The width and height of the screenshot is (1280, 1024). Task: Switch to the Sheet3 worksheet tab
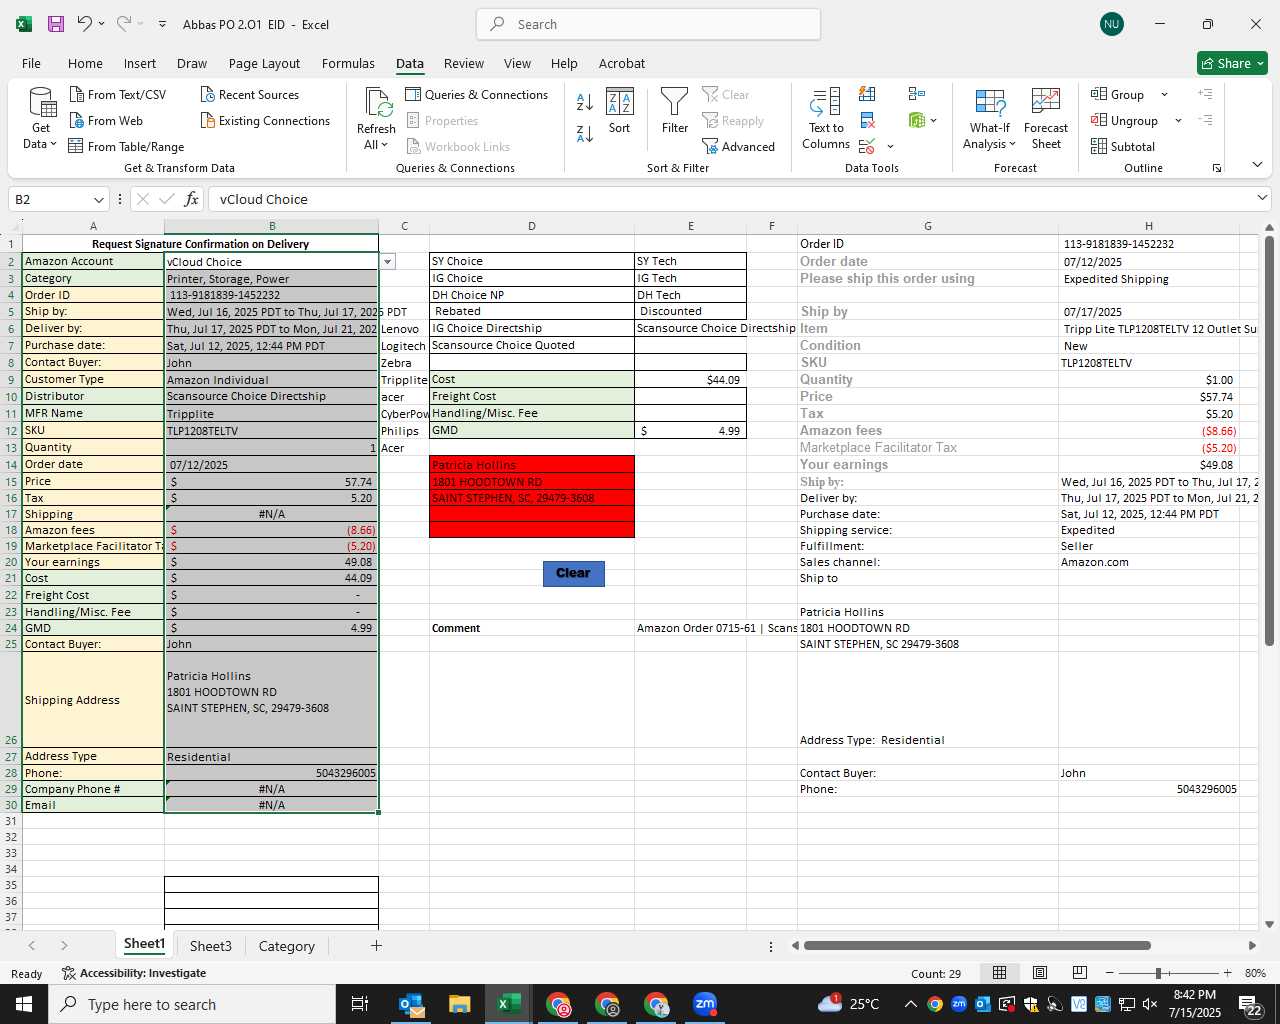[211, 946]
